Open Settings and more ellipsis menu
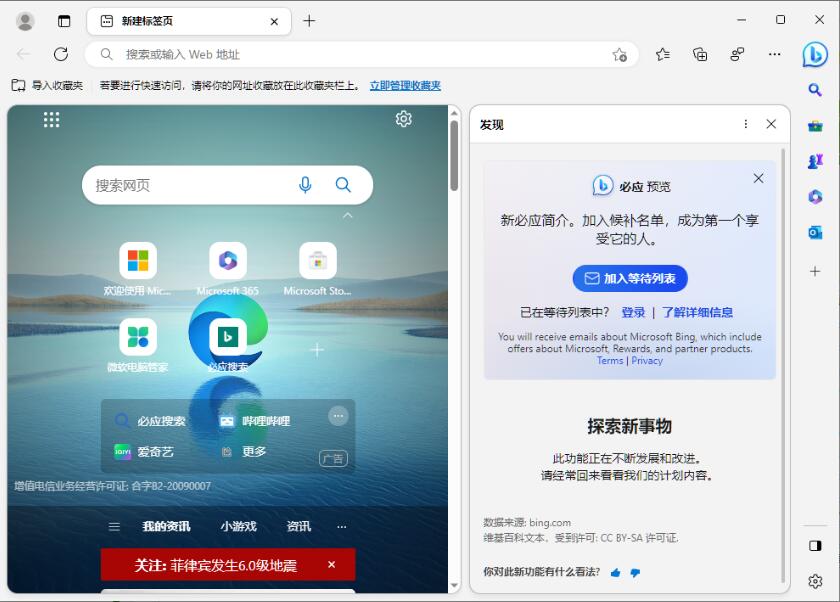This screenshot has height=602, width=840. click(774, 54)
